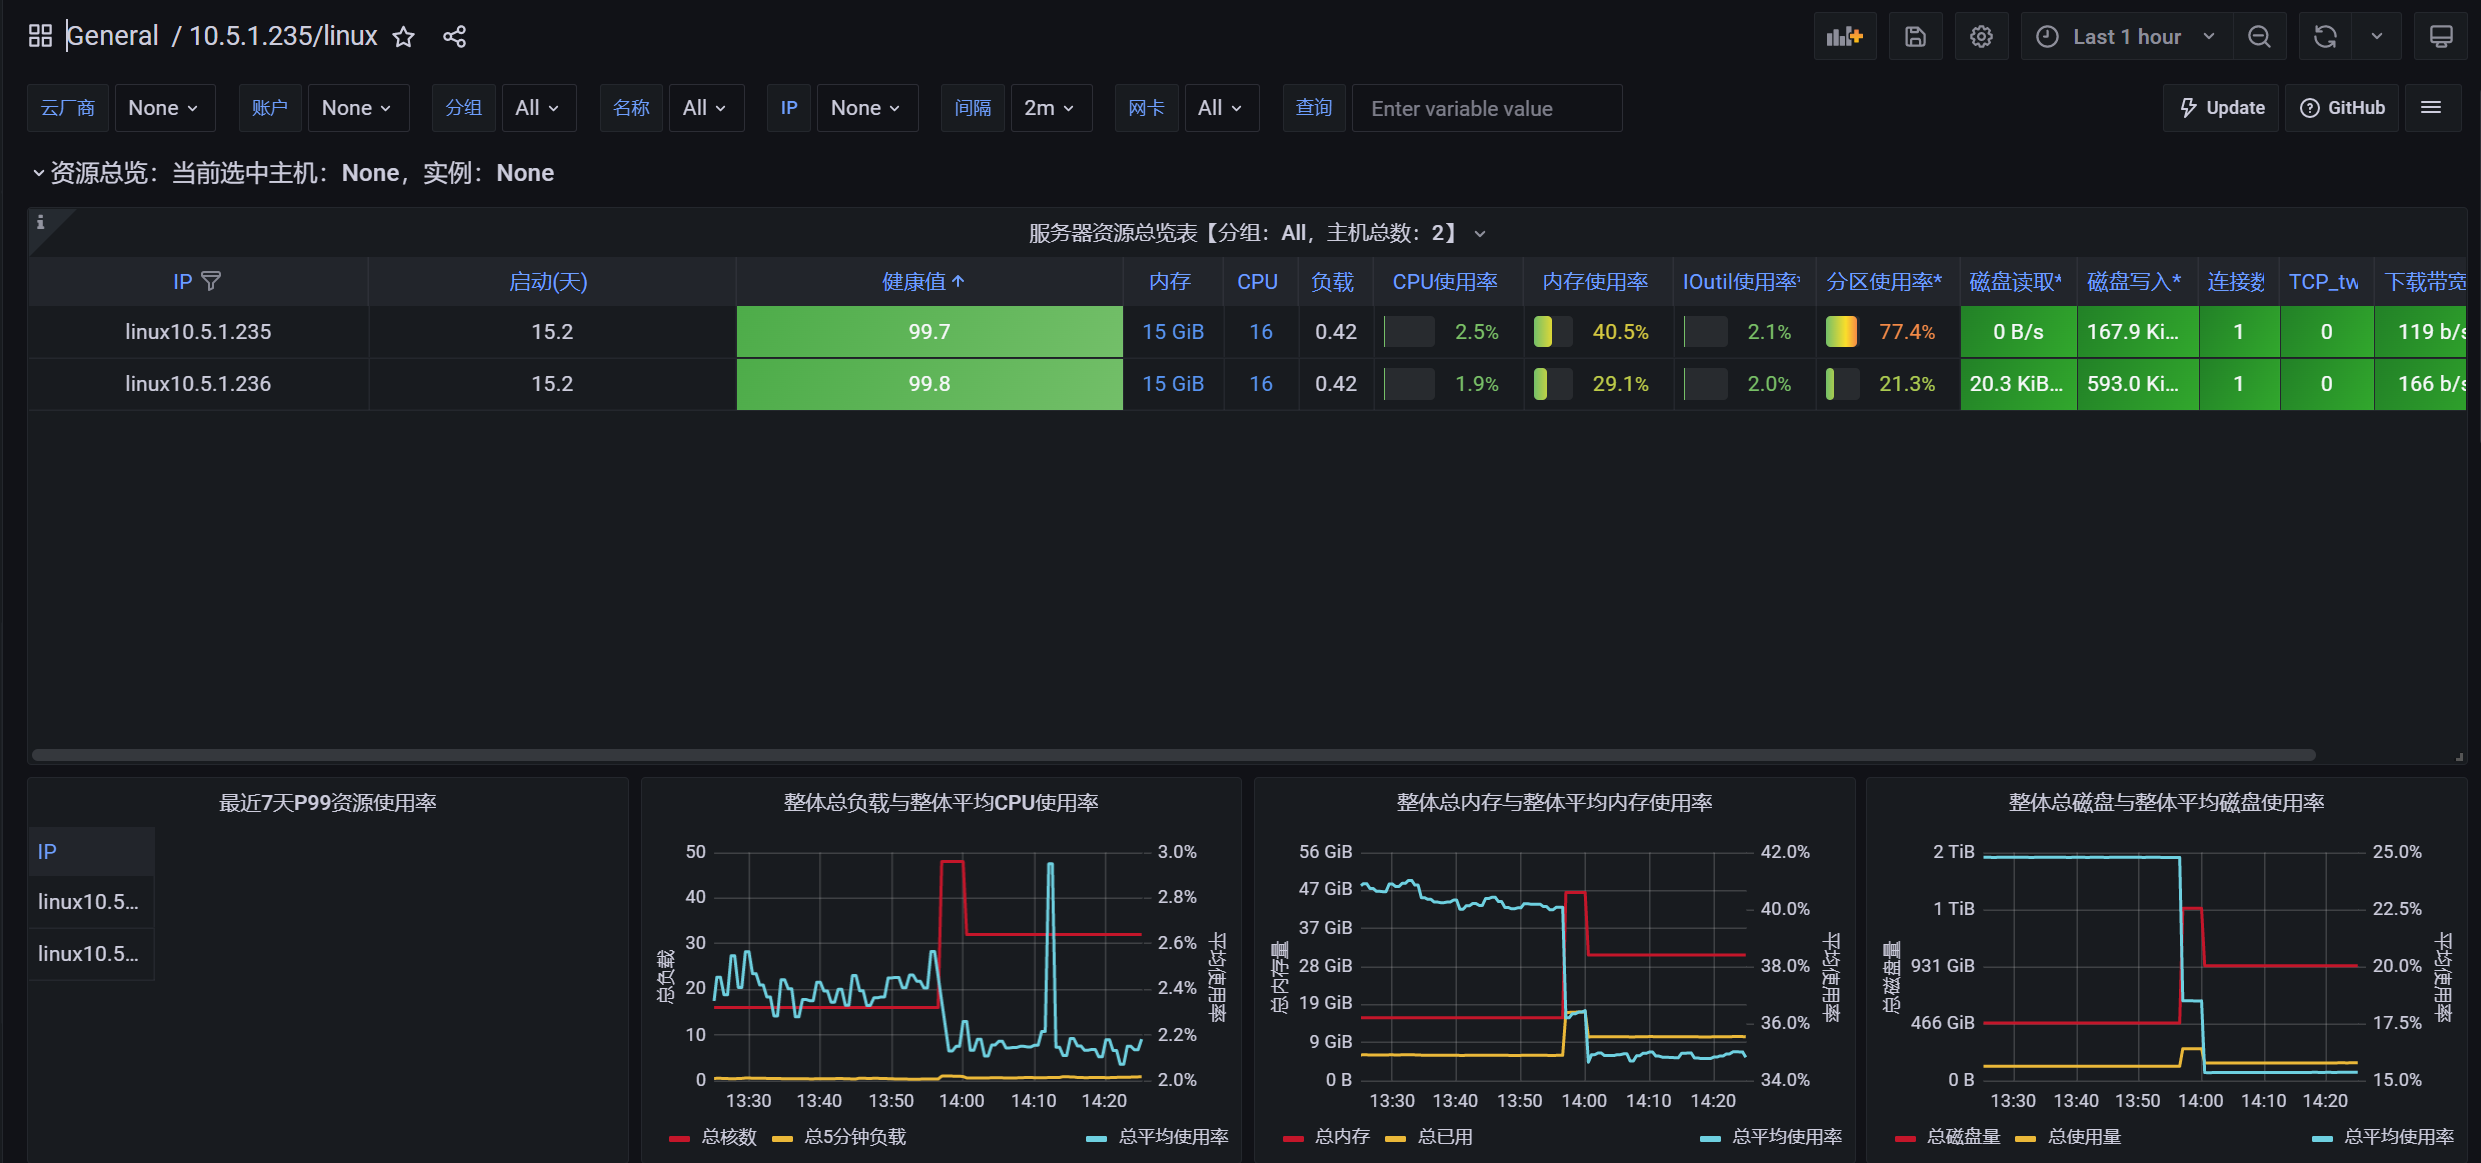The width and height of the screenshot is (2481, 1163).
Task: Star the dashboard as favorite
Action: pyautogui.click(x=403, y=37)
